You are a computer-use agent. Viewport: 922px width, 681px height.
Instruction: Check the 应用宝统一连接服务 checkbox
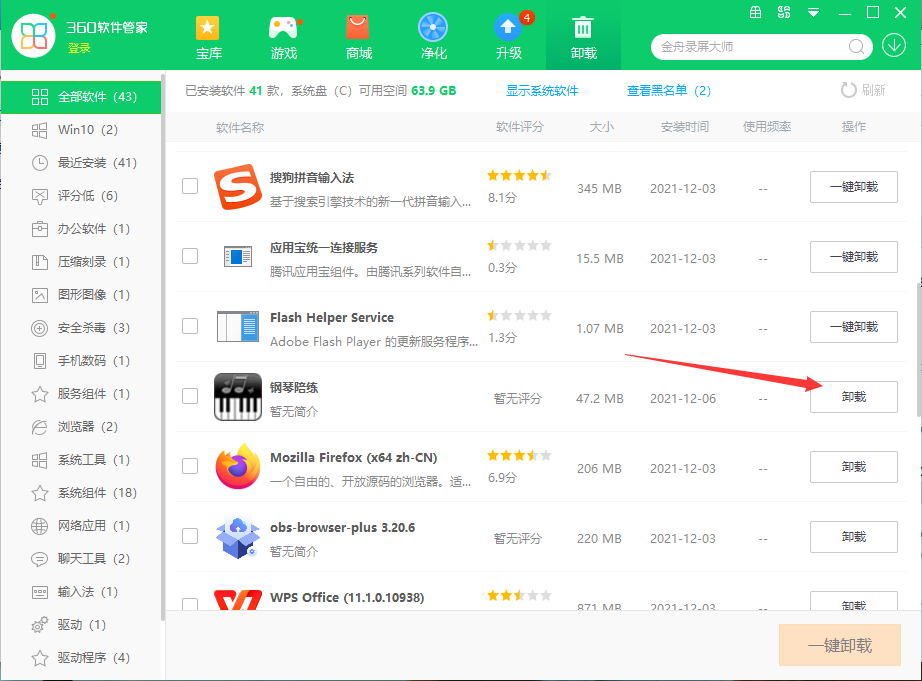click(x=190, y=256)
